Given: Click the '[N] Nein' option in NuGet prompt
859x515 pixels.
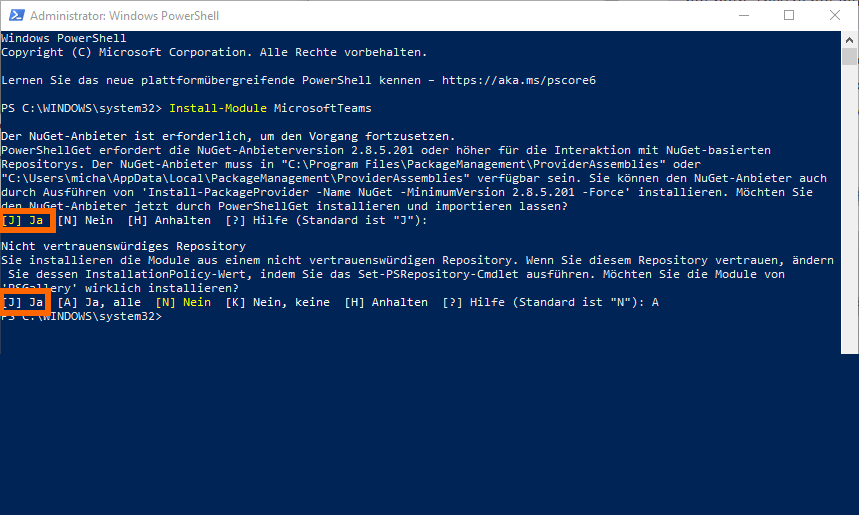Looking at the screenshot, I should point(85,220).
